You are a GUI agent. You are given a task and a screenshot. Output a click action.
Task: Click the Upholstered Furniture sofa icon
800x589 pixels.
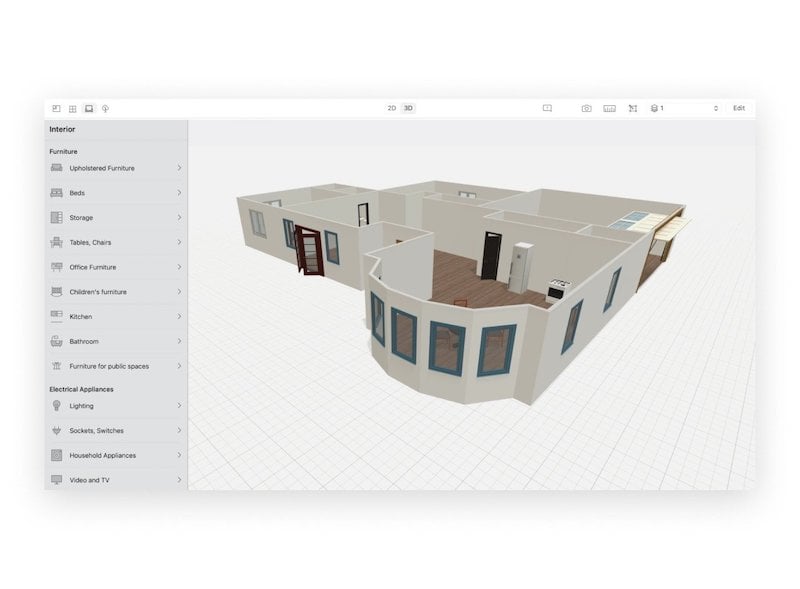pos(57,168)
